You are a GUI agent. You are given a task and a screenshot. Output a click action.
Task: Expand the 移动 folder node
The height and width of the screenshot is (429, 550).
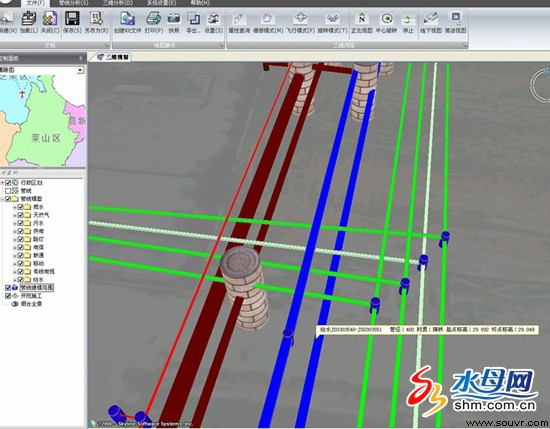tap(15, 263)
